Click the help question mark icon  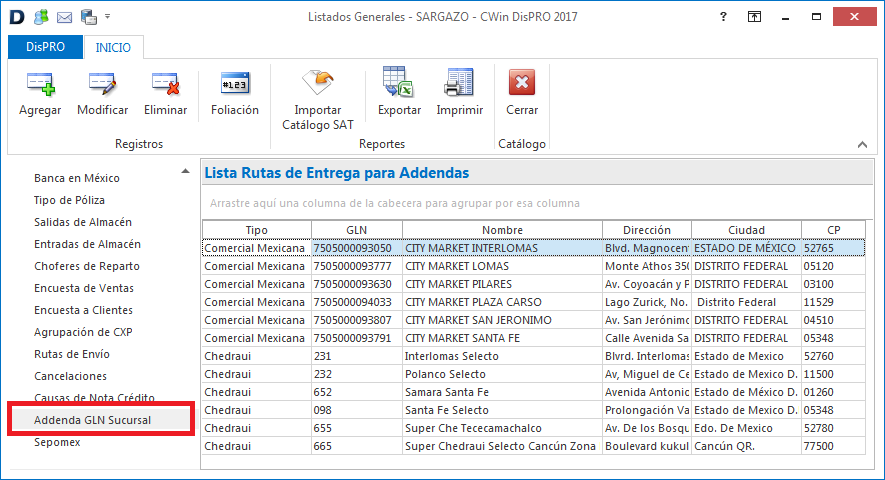click(723, 16)
